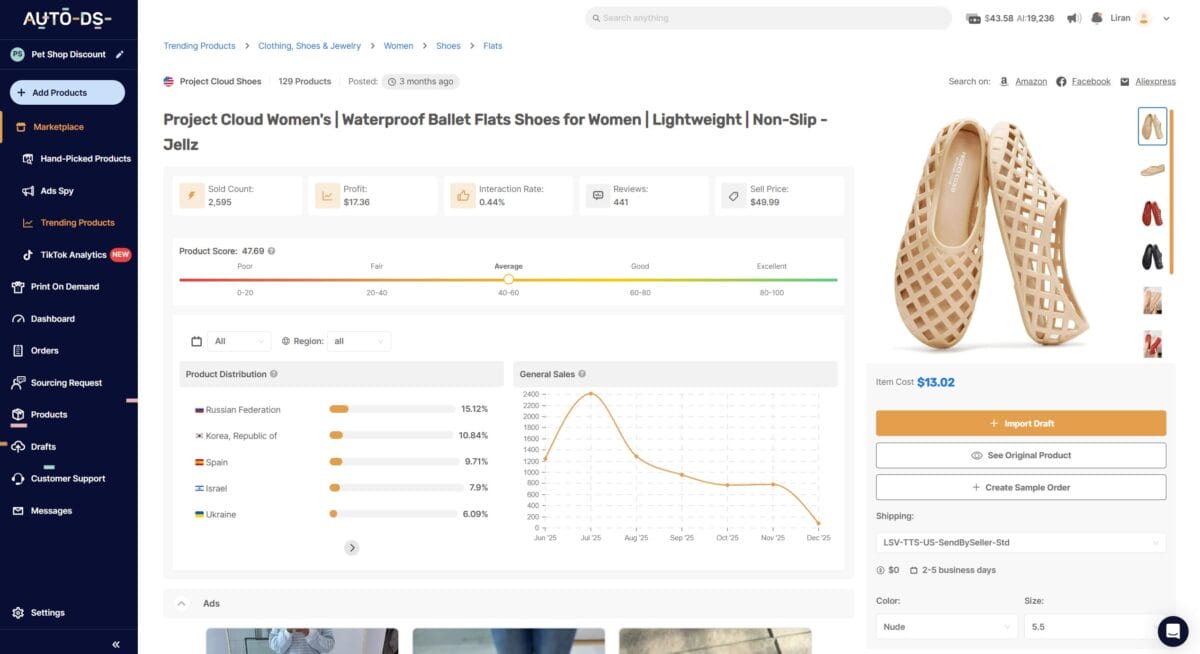The width and height of the screenshot is (1200, 654).
Task: Click the announcements megaphone icon
Action: pos(1073,17)
